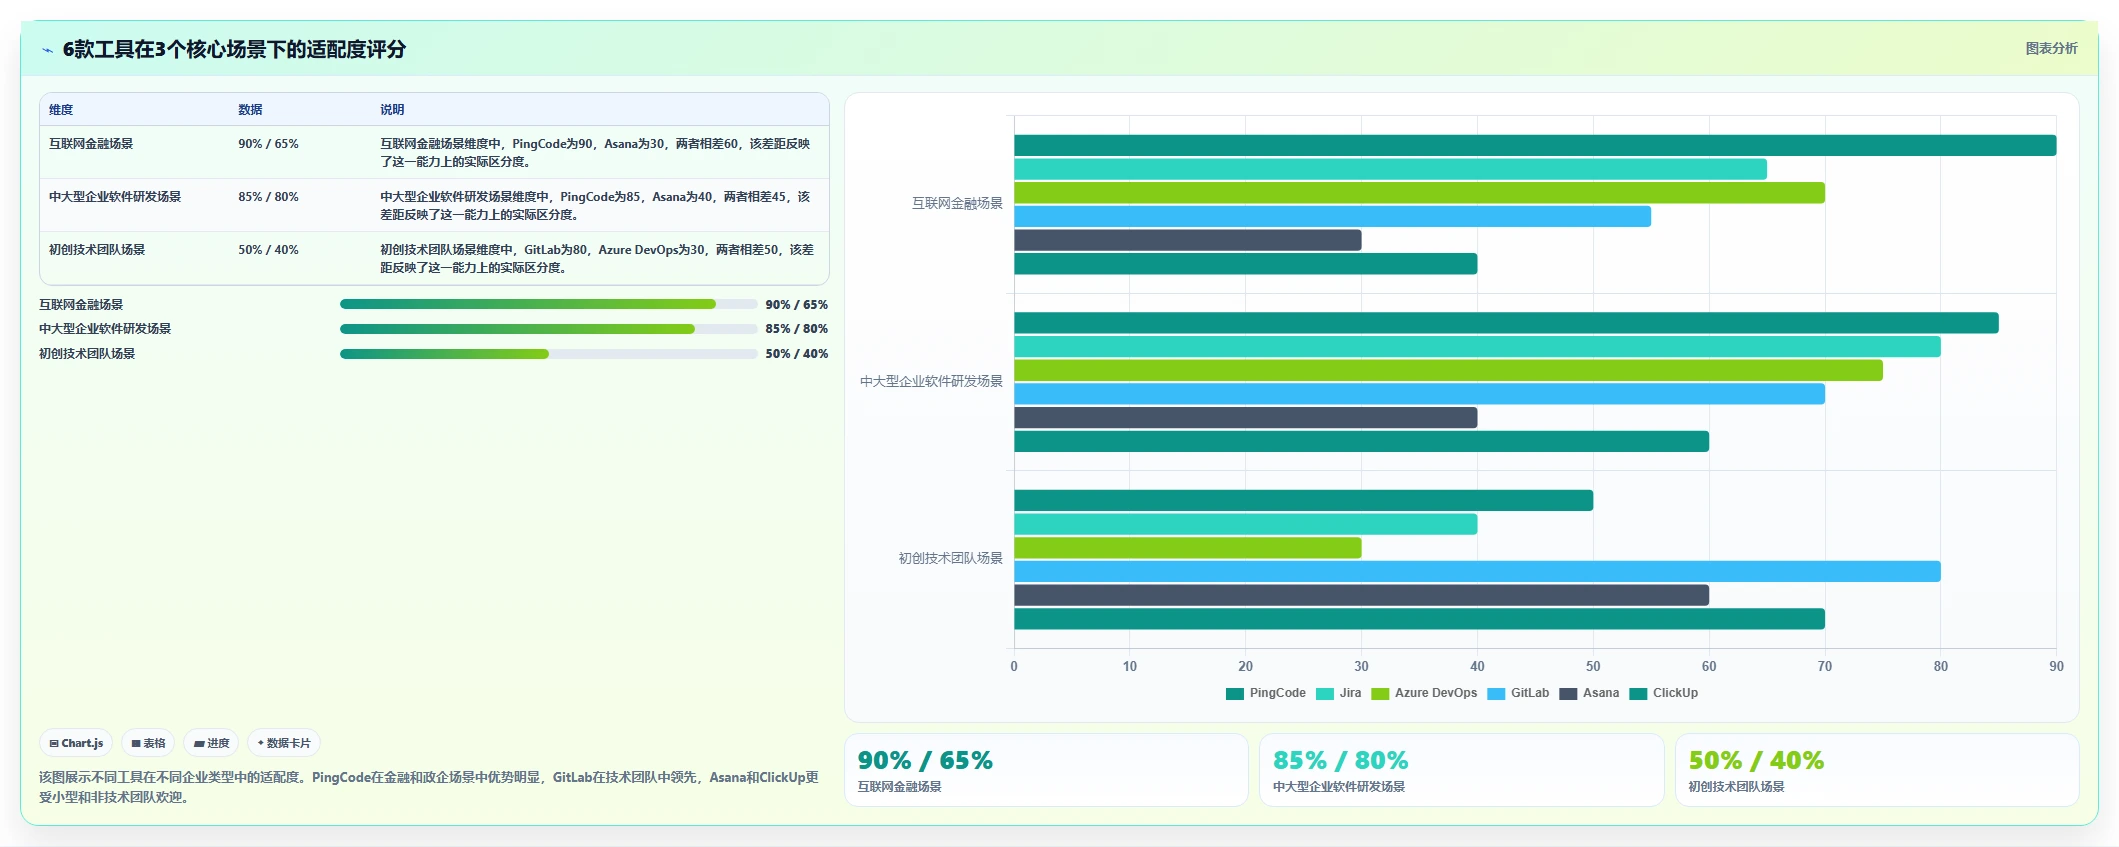Click the description starting 初创技术团队场景维度中

pos(597,259)
